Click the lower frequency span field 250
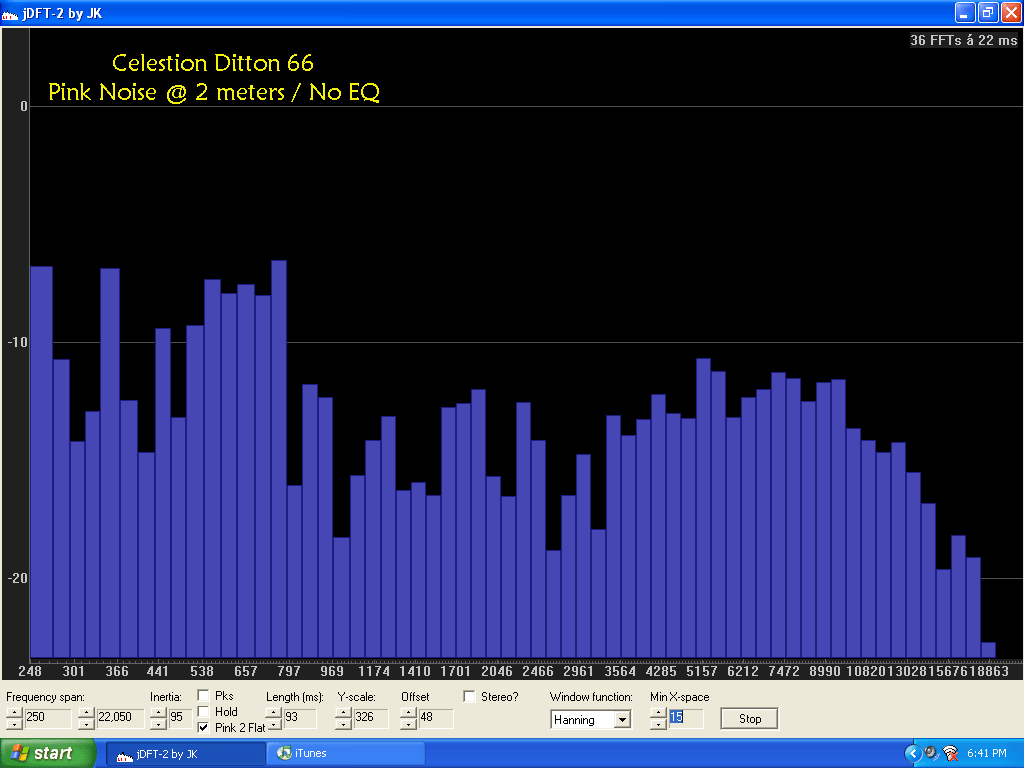Screen dimensions: 1024x768 (x=47, y=718)
